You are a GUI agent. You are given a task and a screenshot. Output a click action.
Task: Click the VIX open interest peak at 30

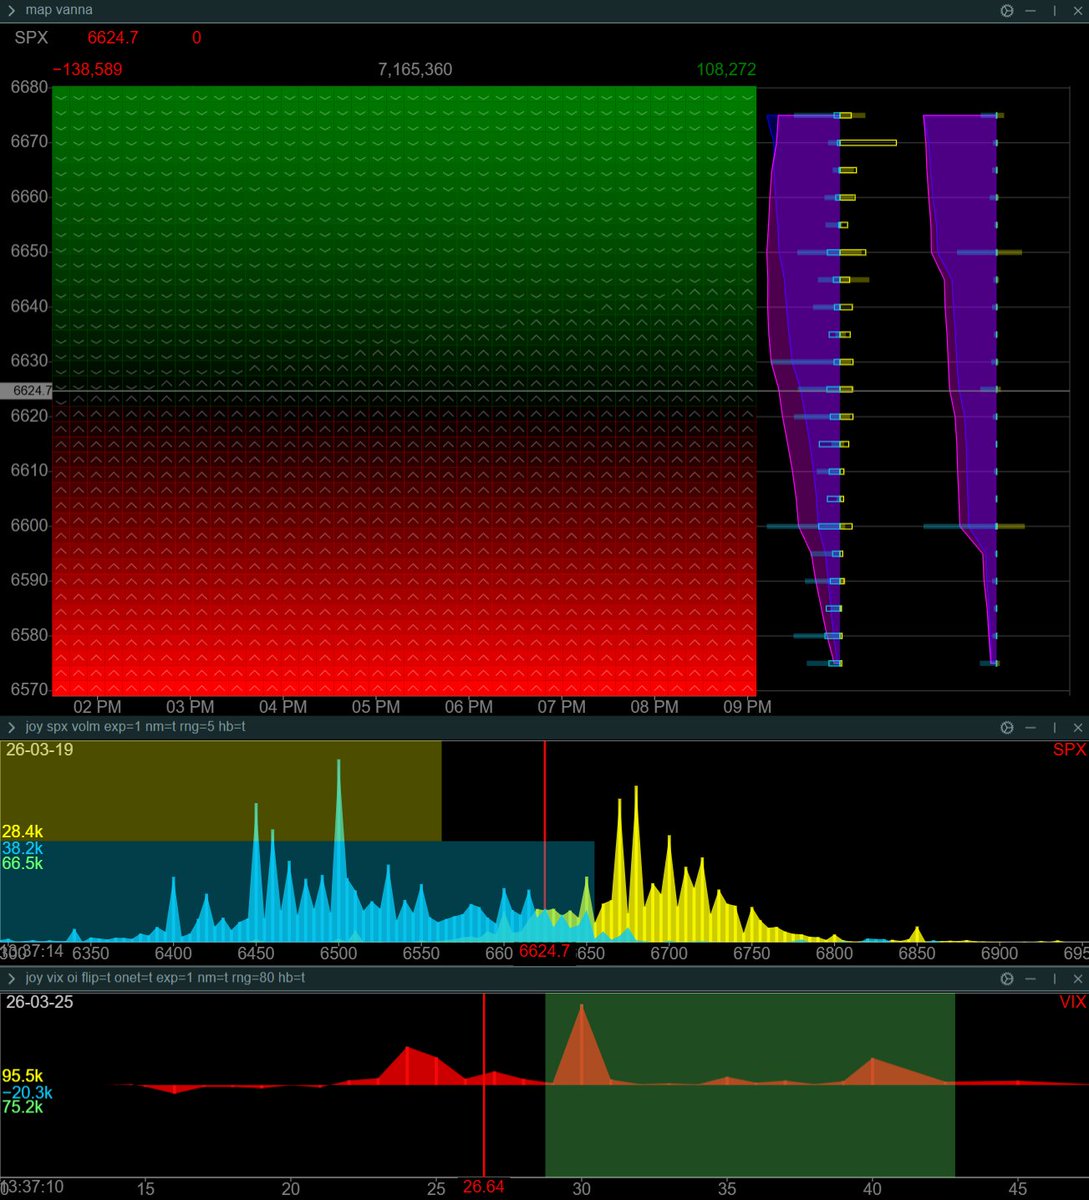[x=581, y=1045]
